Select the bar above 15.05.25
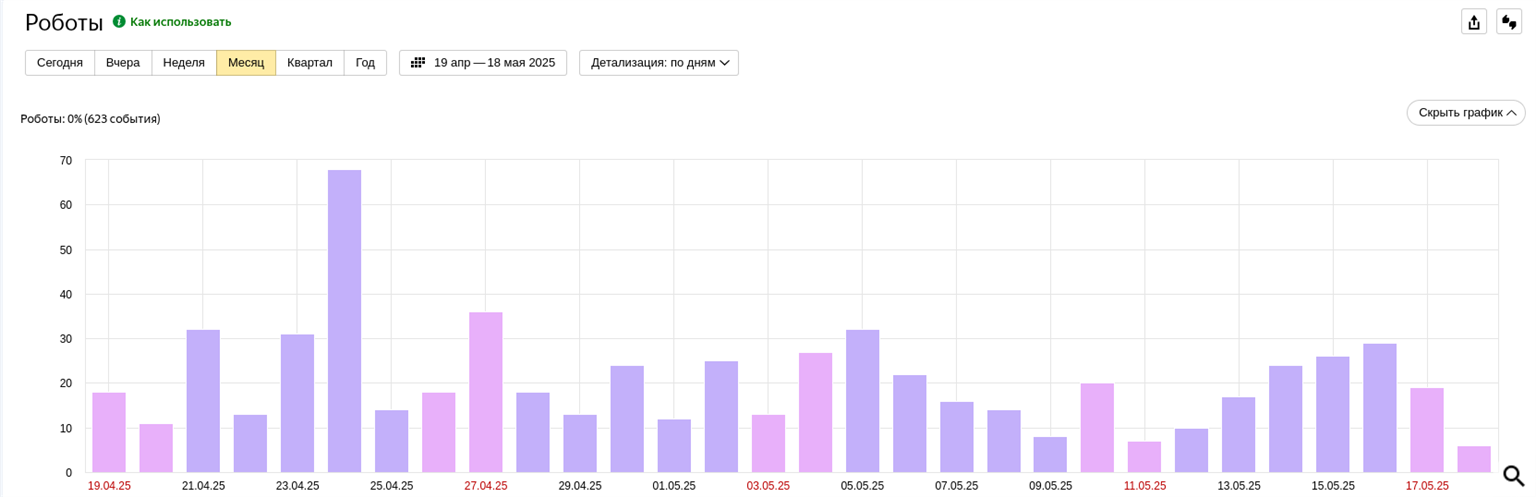This screenshot has height=497, width=1536. [1333, 414]
